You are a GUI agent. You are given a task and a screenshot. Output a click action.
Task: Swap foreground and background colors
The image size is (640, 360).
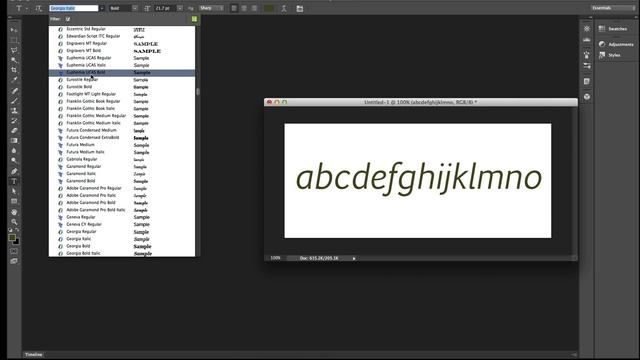(x=17, y=230)
